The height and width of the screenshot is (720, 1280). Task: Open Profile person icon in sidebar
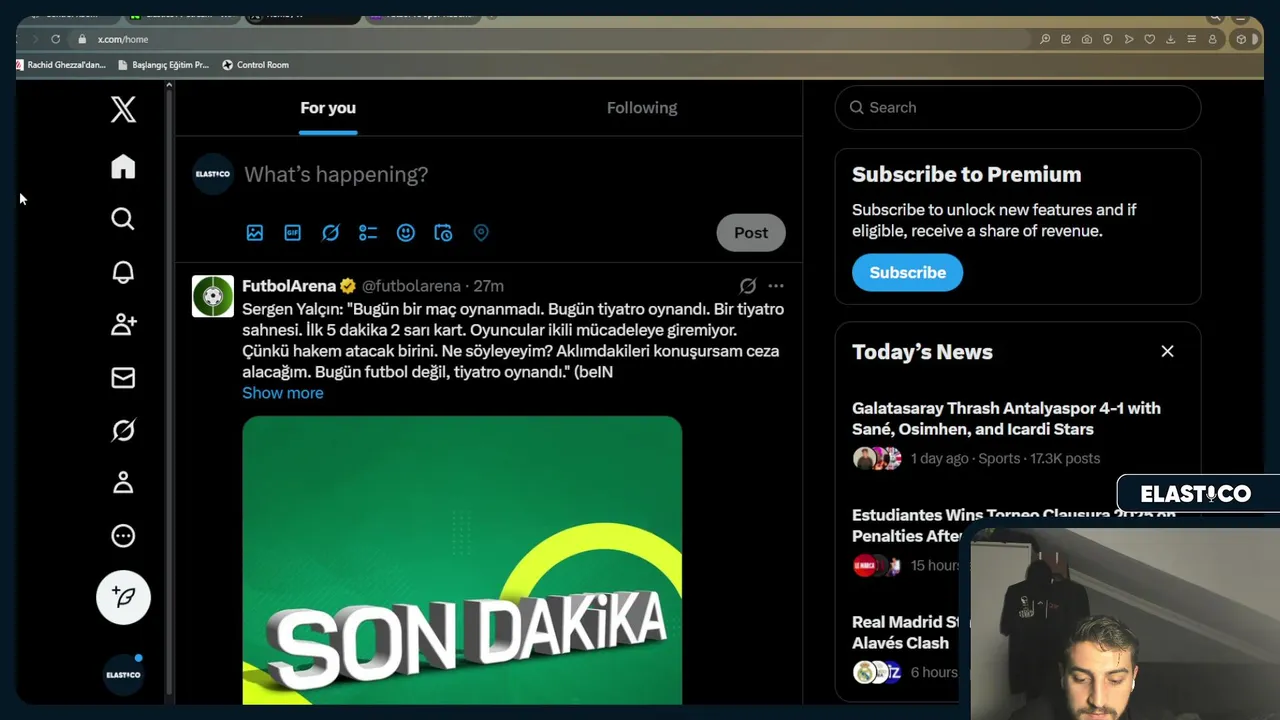[123, 483]
